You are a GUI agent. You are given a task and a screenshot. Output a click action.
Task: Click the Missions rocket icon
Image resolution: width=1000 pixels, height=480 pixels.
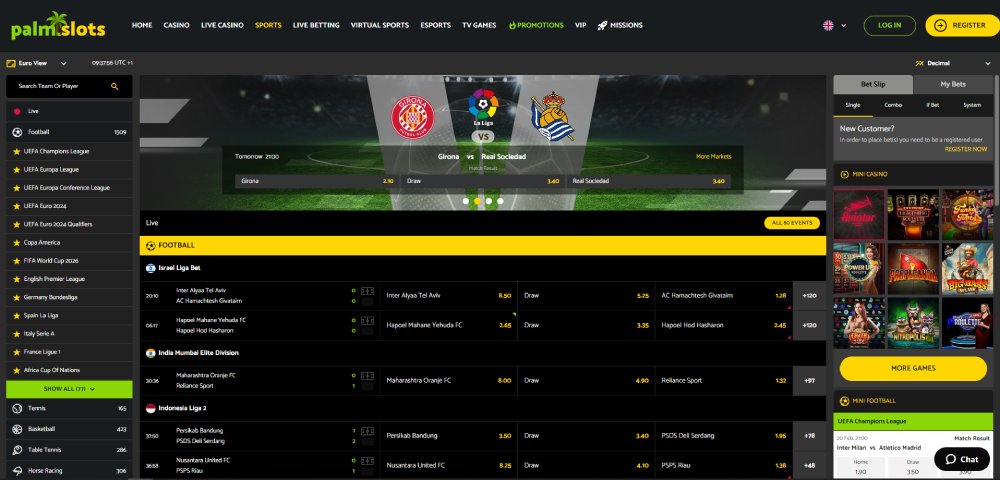[x=602, y=25]
